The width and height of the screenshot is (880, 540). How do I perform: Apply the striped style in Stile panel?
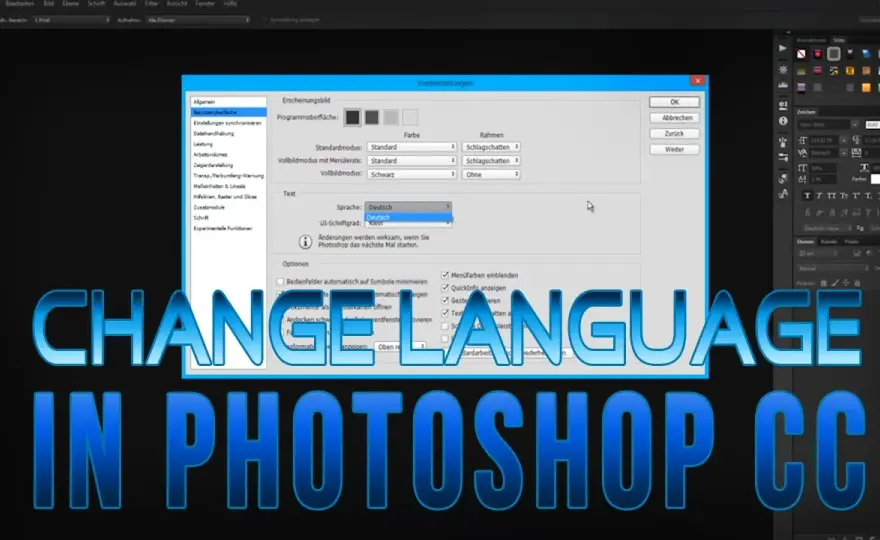point(834,71)
